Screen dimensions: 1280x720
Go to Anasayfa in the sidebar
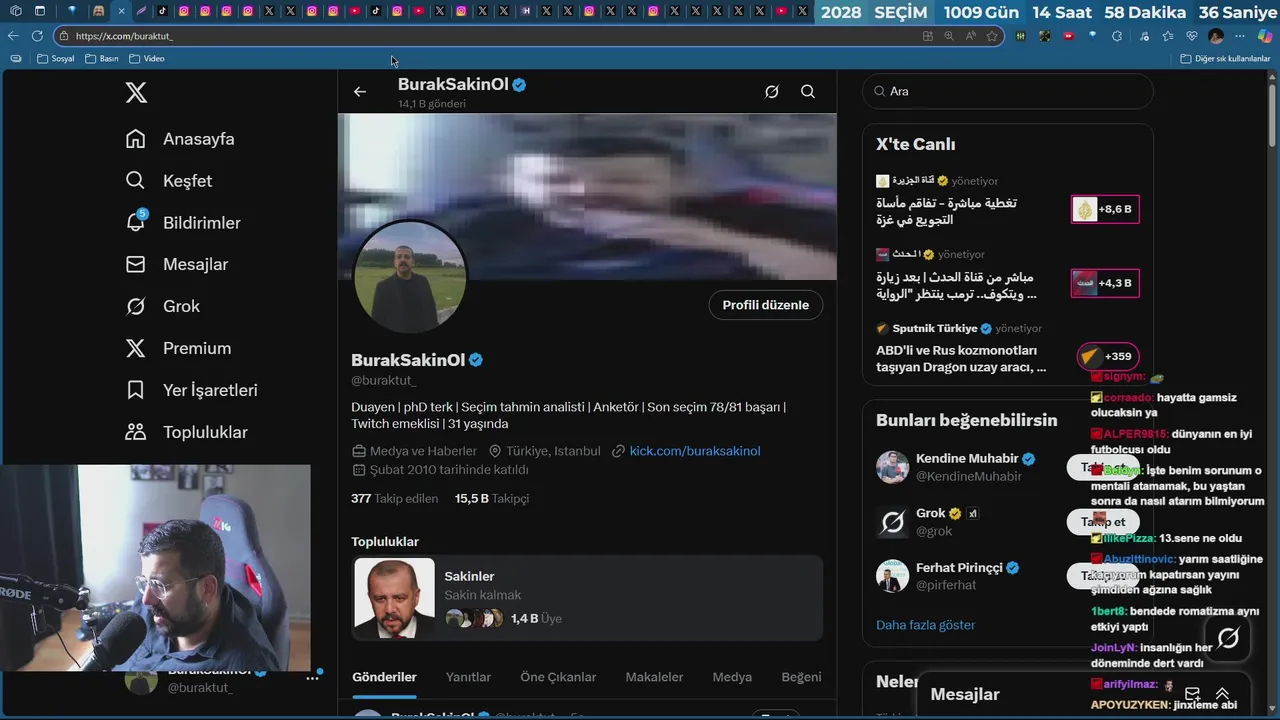(180, 139)
